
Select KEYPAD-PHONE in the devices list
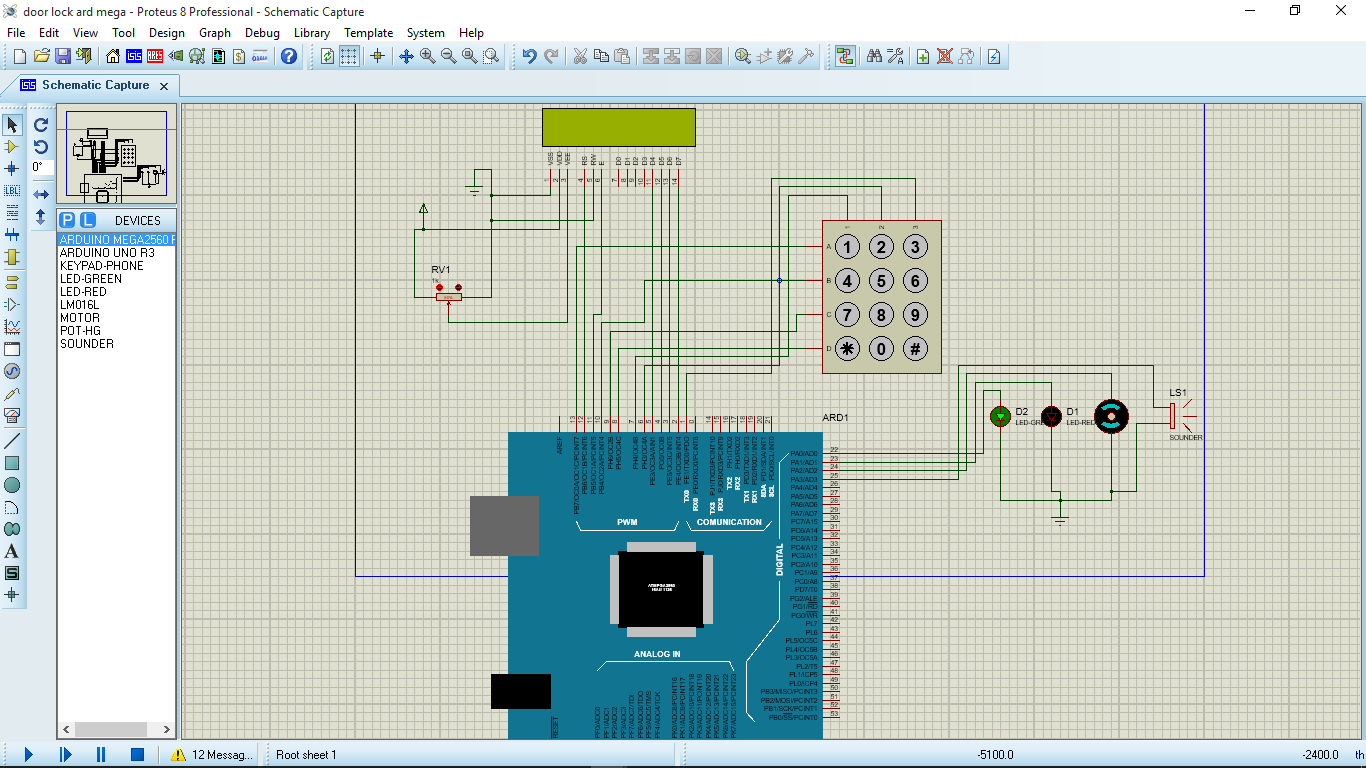(x=102, y=266)
